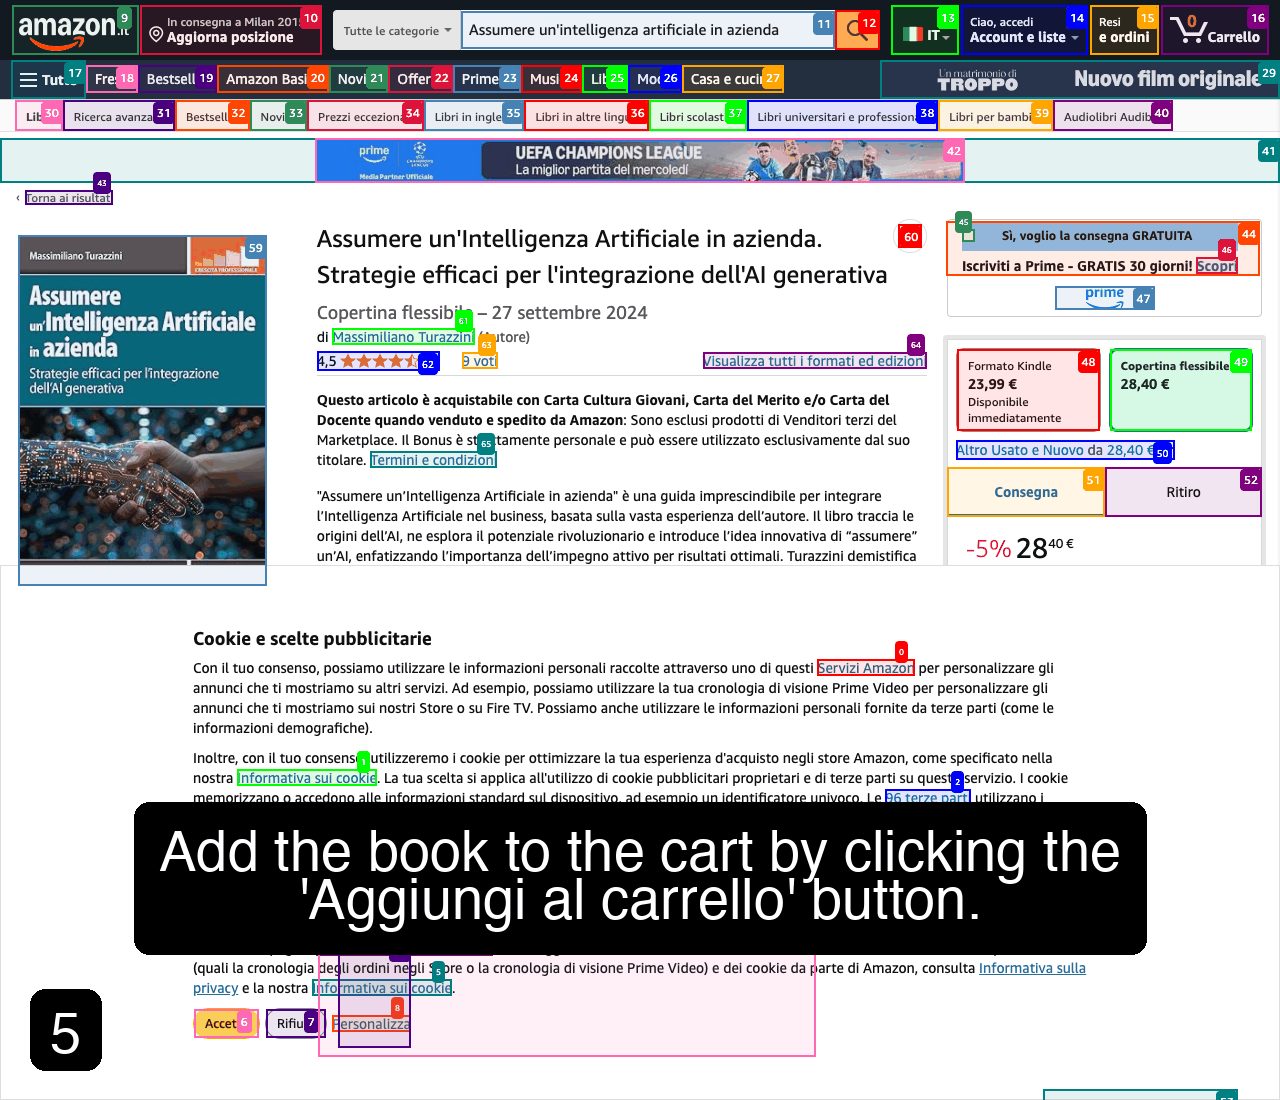This screenshot has width=1280, height=1100.
Task: Click the Italian flag language icon
Action: pyautogui.click(x=913, y=34)
